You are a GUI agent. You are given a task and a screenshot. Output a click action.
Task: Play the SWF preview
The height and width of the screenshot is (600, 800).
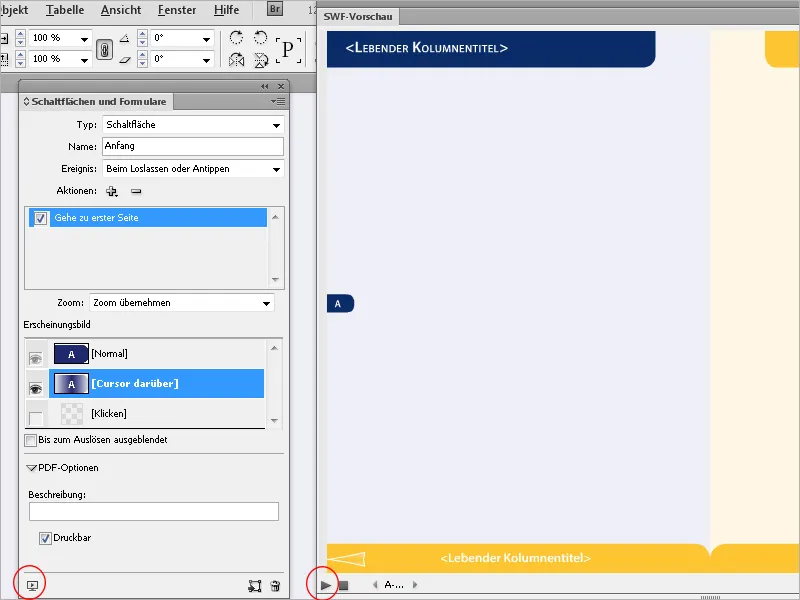click(x=326, y=585)
